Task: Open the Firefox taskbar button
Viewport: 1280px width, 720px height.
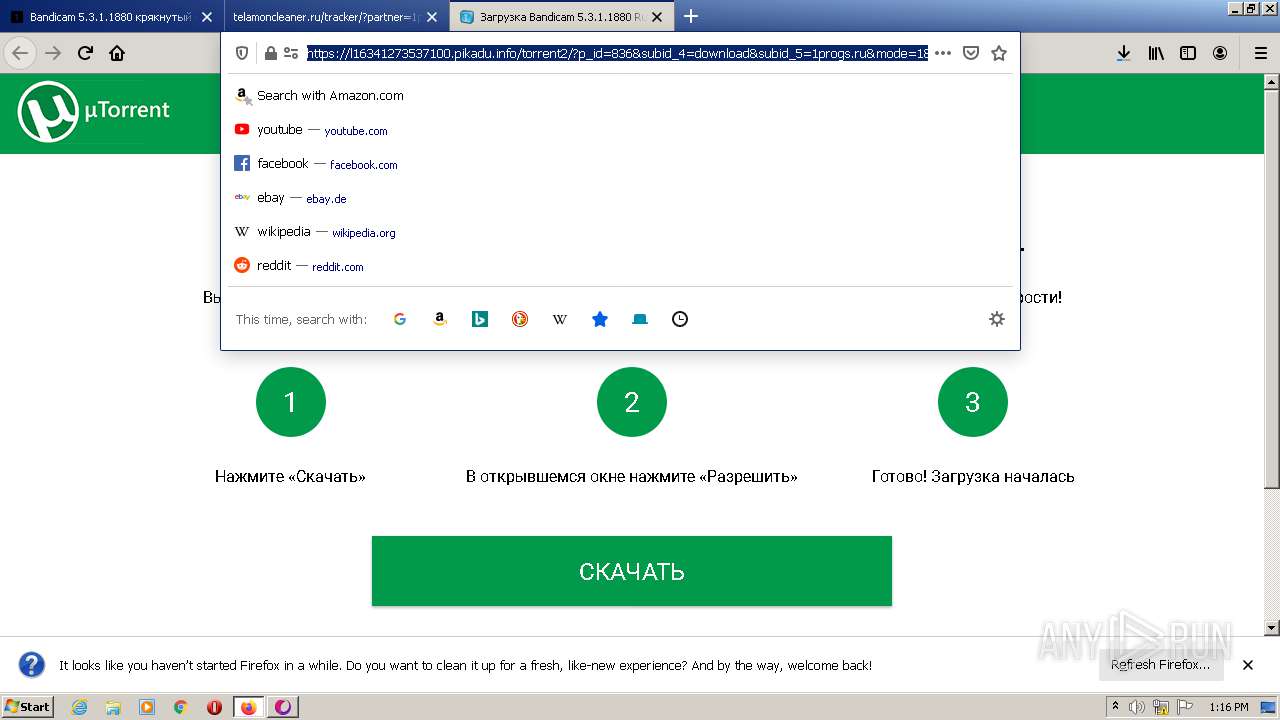Action: (x=249, y=707)
